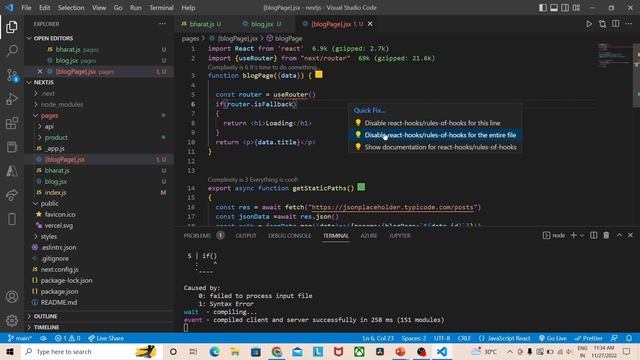
Task: Run the current file with play icon
Action: tap(589, 24)
